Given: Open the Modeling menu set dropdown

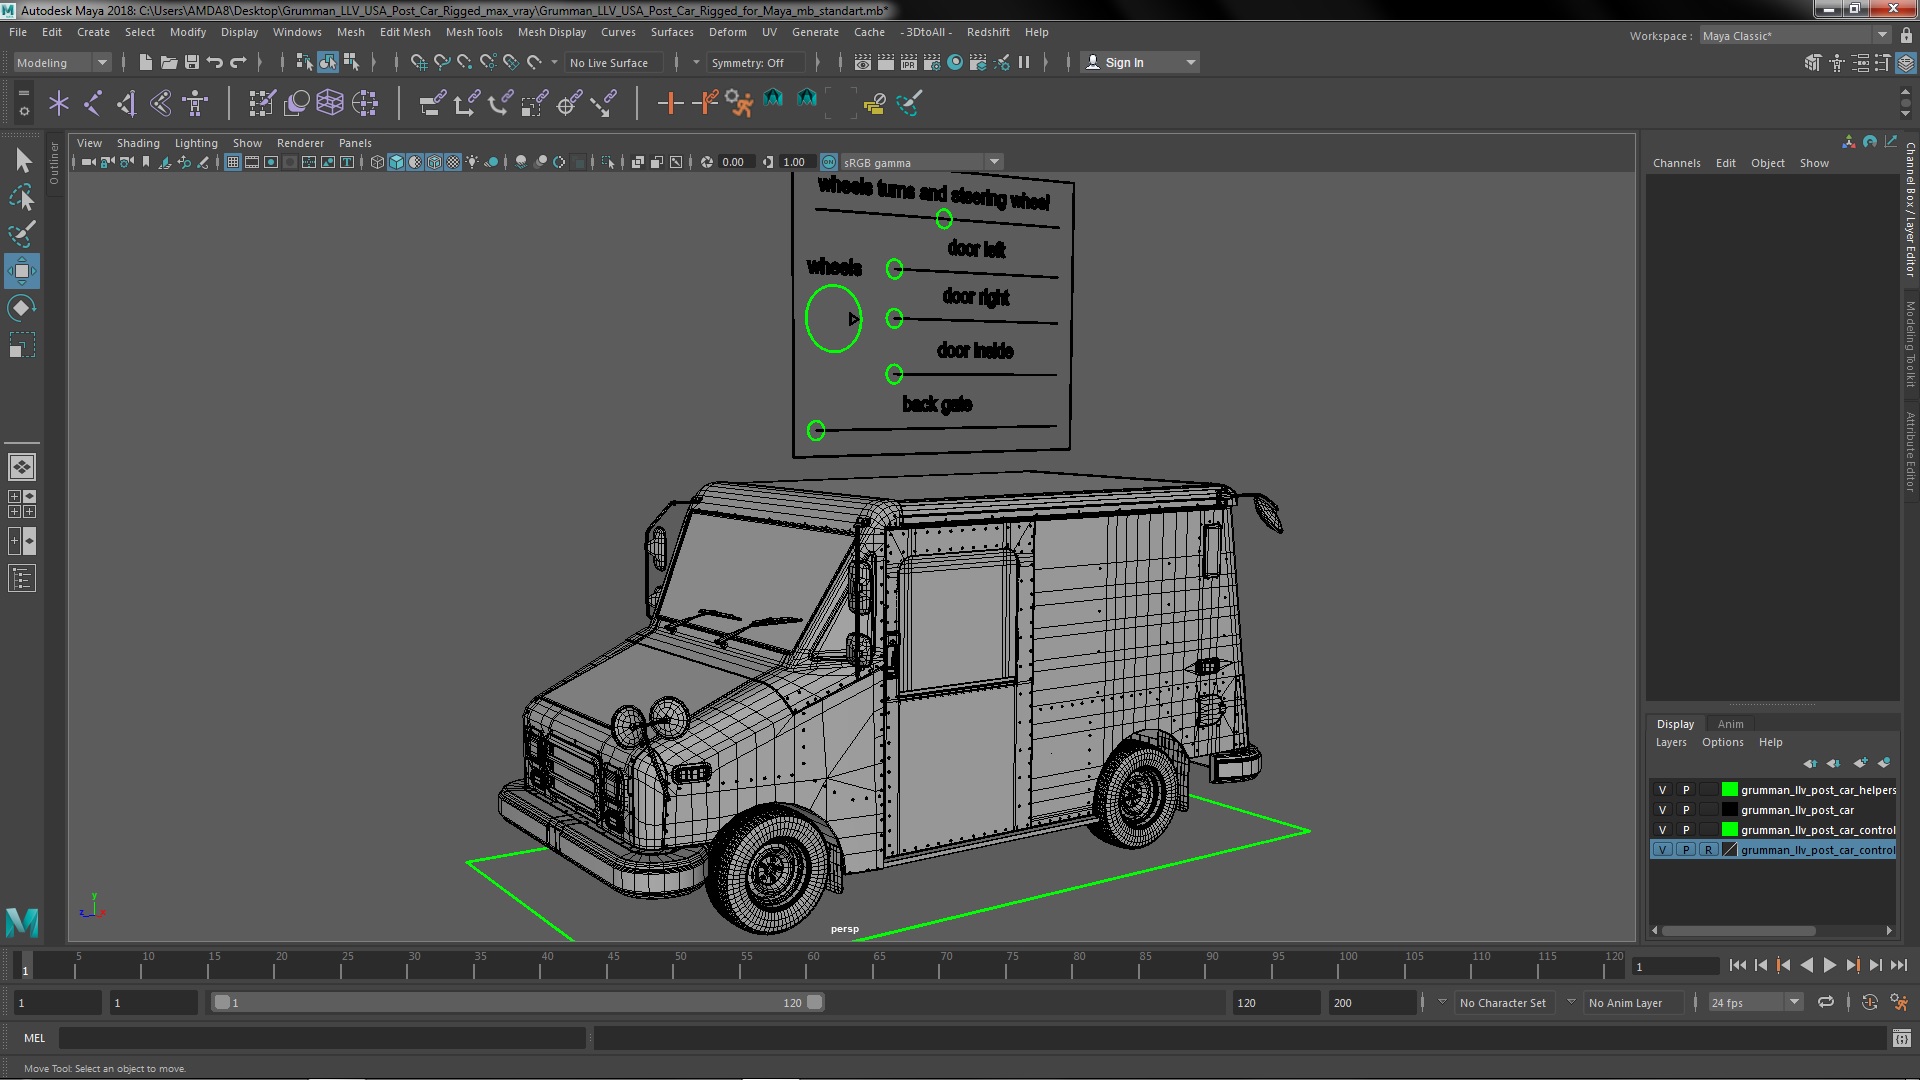Looking at the screenshot, I should pos(61,62).
